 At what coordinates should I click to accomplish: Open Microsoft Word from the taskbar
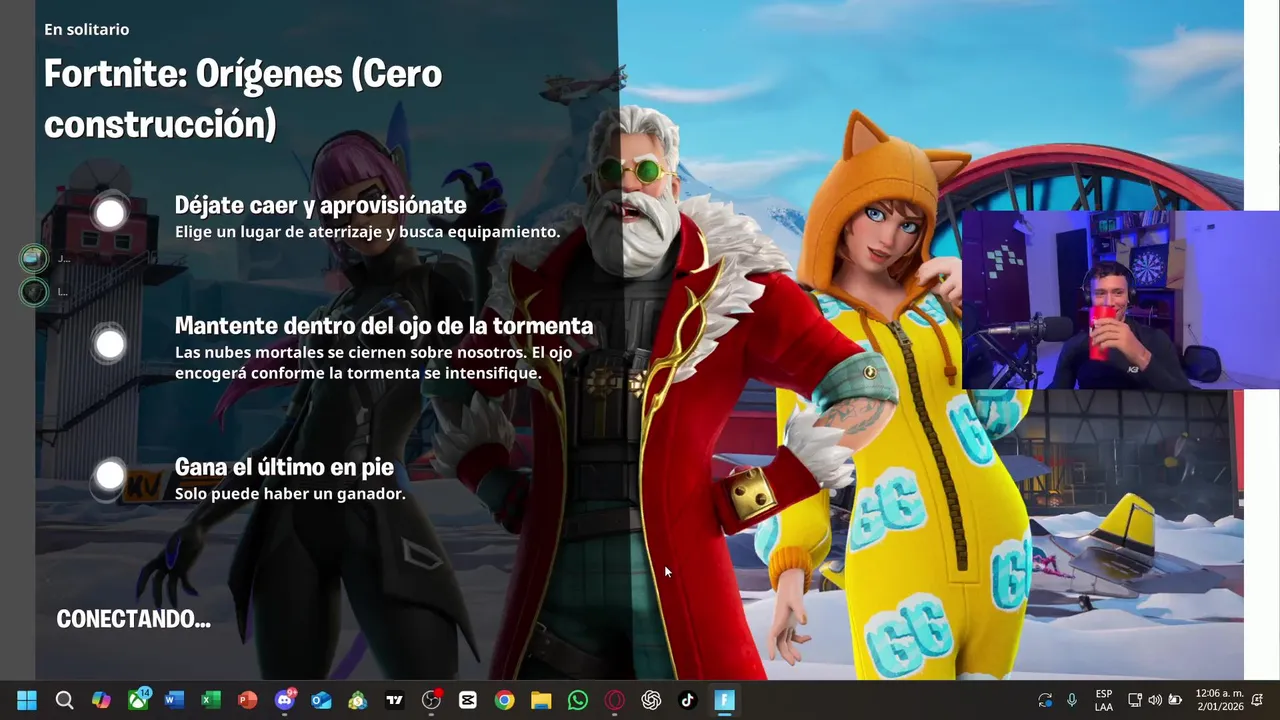(x=174, y=700)
